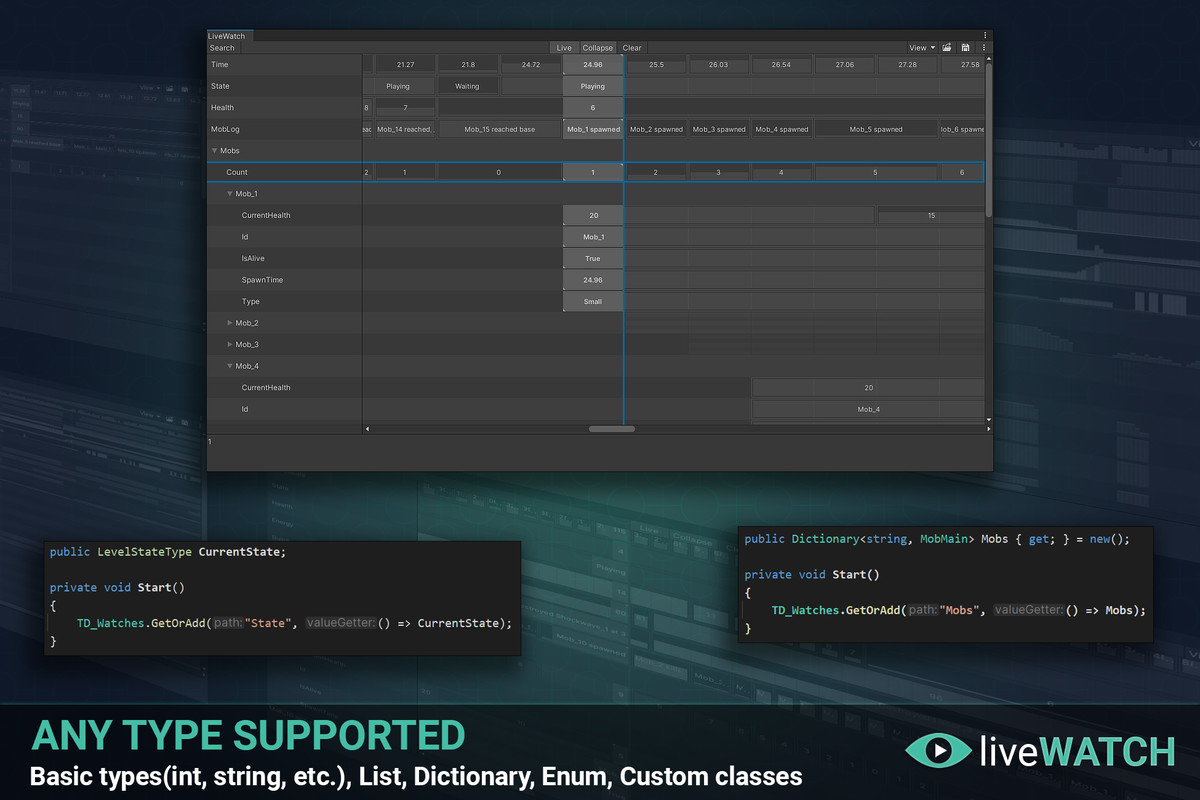Click the CurrentHealth 15 cell of Mob_1
Screen dimensions: 1200x800
pyautogui.click(x=931, y=215)
